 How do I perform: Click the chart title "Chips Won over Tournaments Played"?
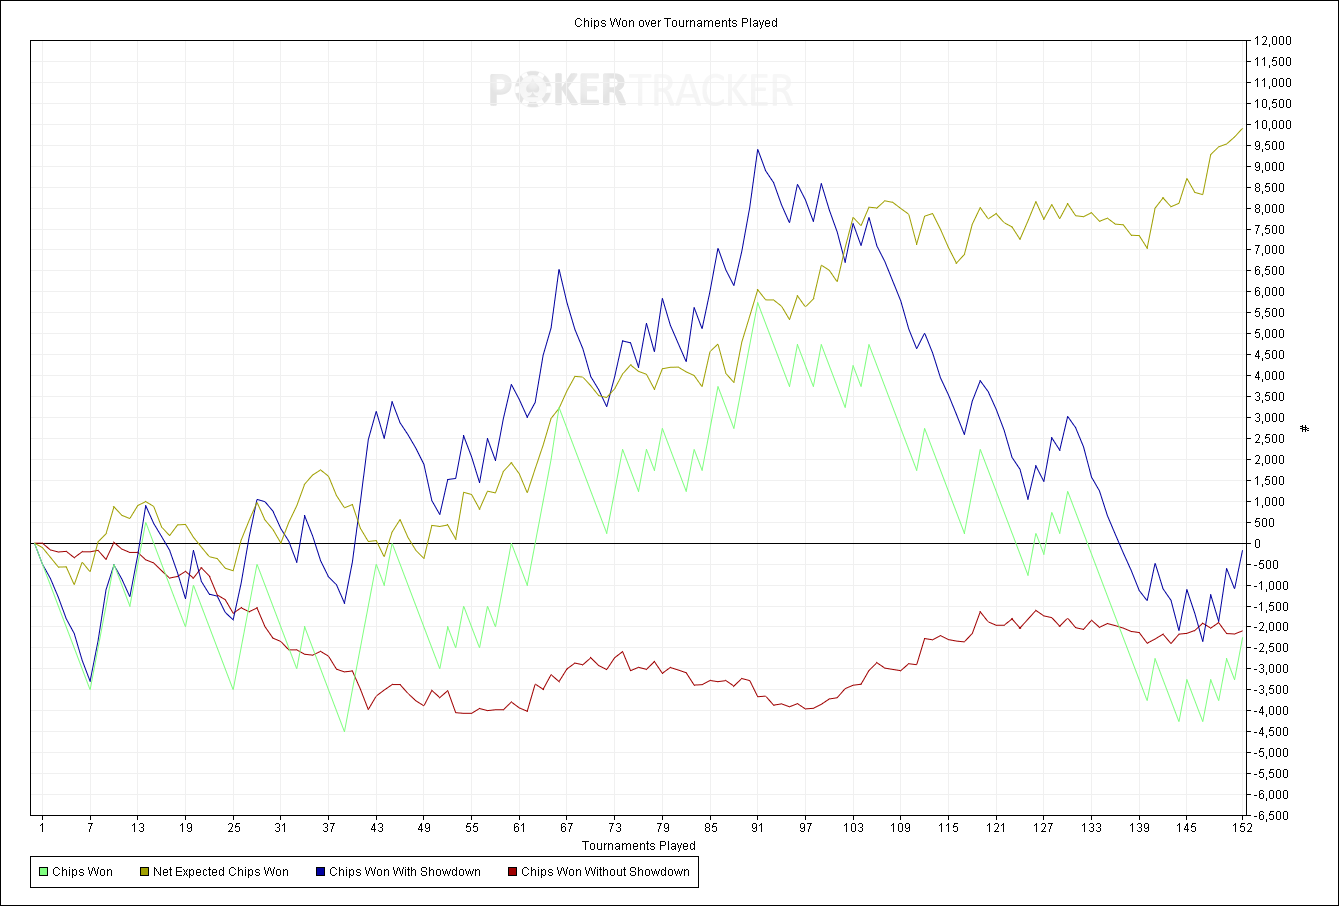point(675,22)
